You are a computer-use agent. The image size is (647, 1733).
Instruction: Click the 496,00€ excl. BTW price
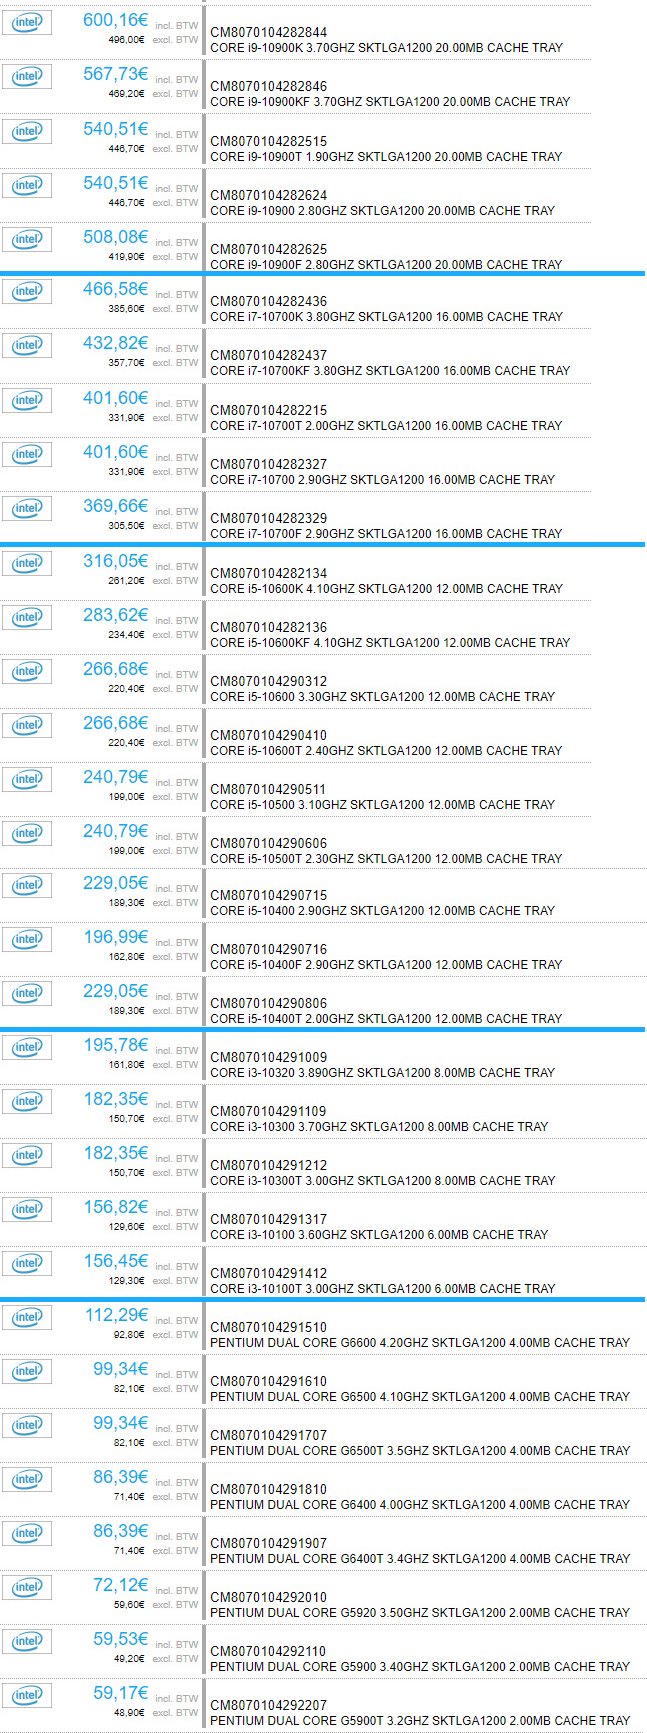126,40
